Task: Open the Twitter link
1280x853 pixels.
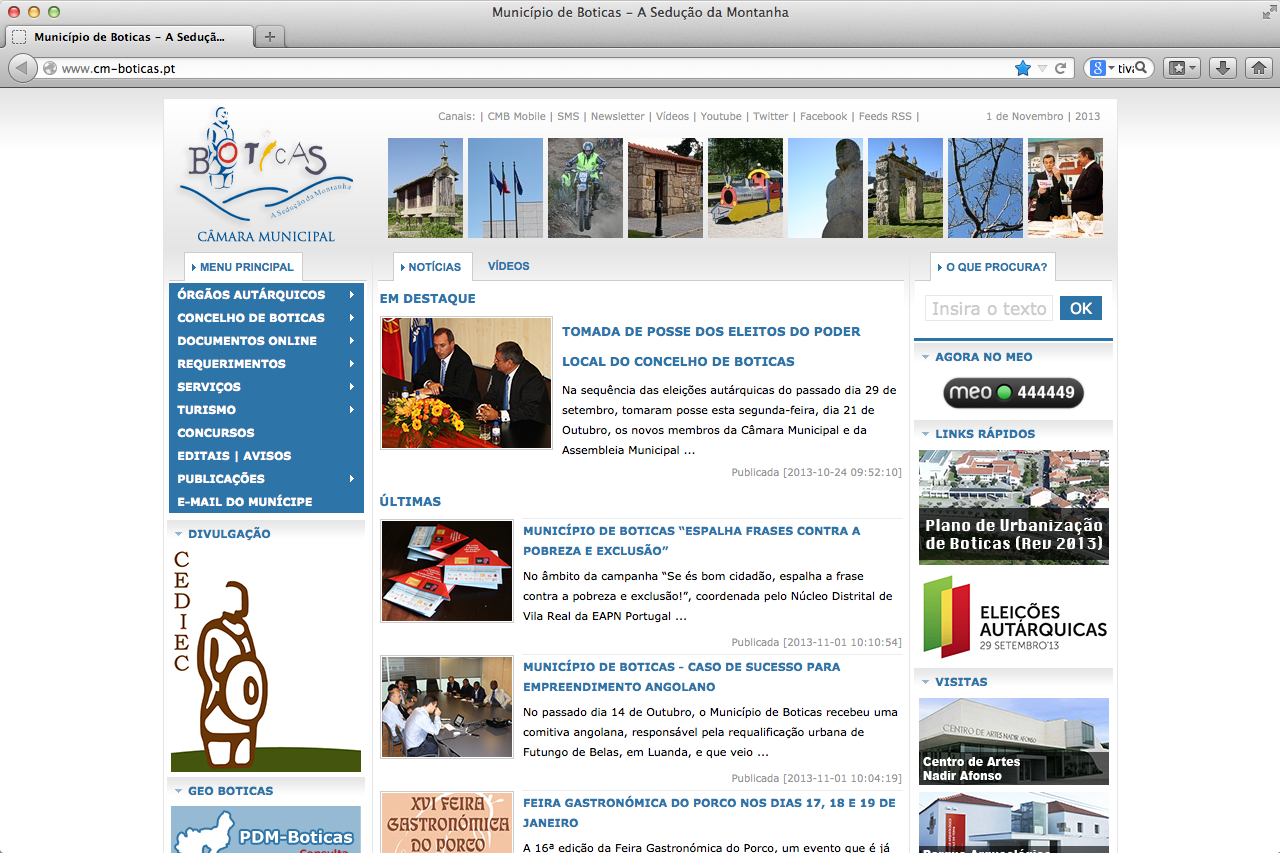Action: [x=771, y=116]
